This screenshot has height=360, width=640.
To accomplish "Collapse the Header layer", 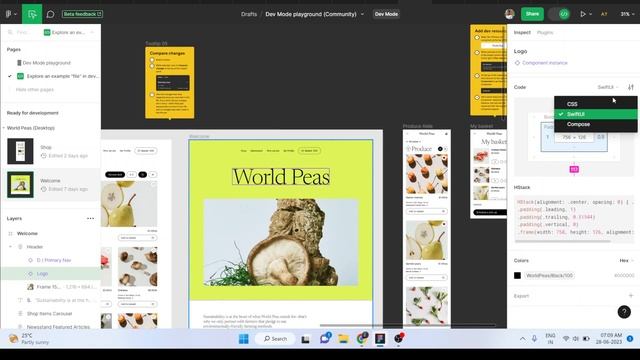I will coord(10,247).
